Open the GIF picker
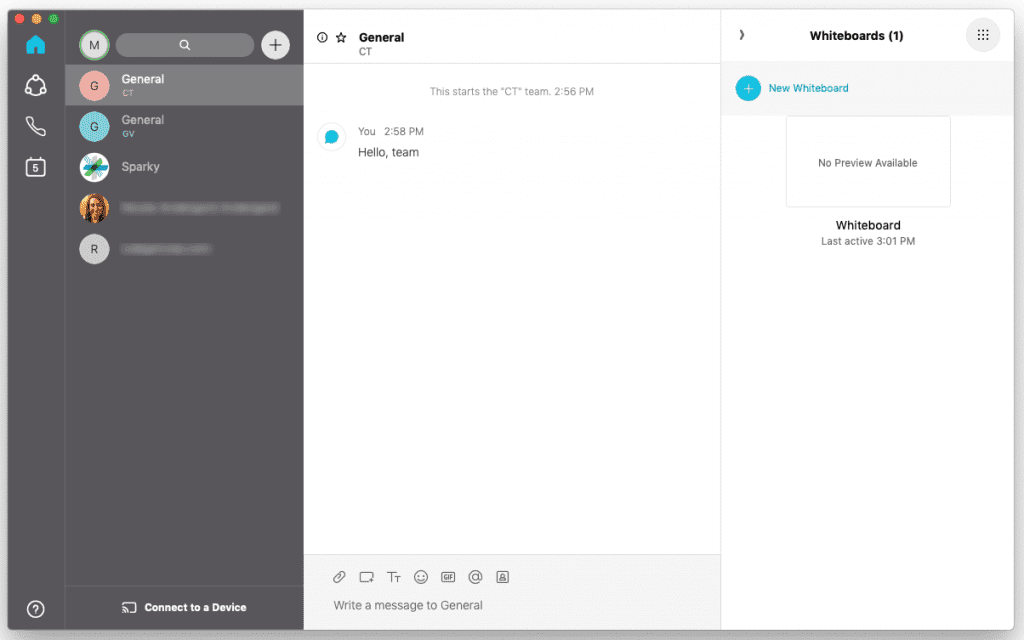1024x640 pixels. point(448,577)
